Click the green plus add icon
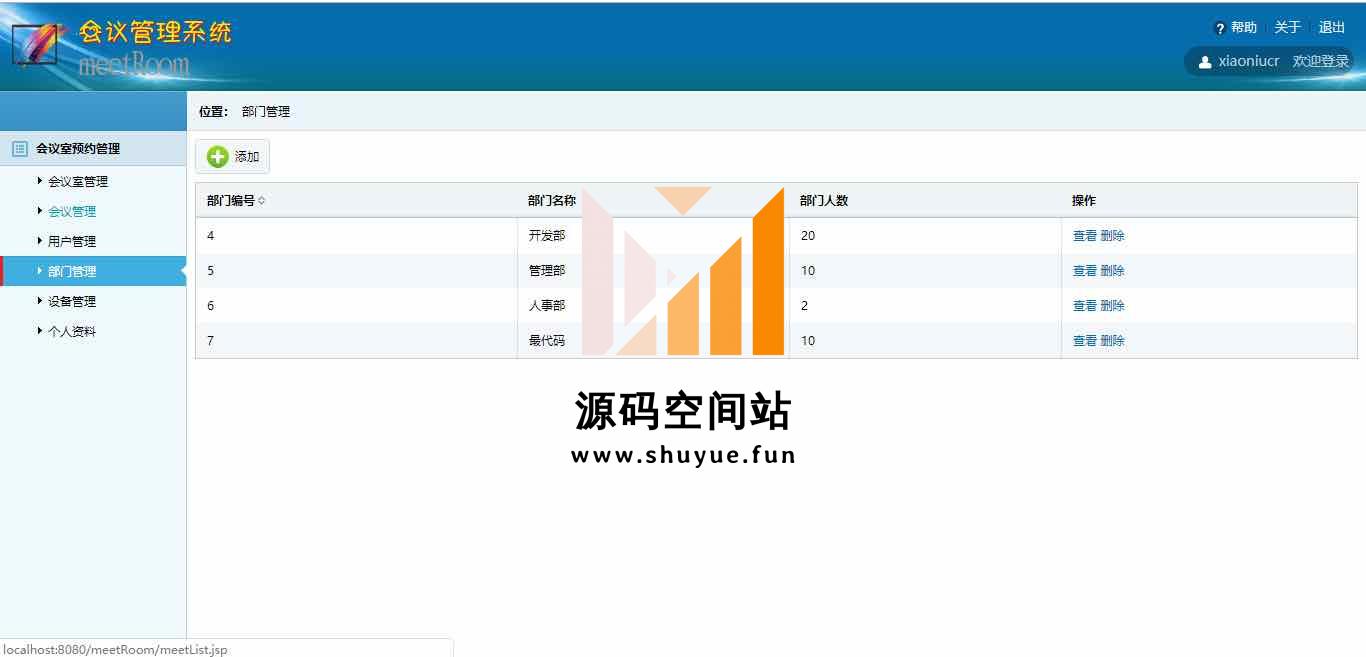Screen dimensions: 1366x657 tap(217, 157)
